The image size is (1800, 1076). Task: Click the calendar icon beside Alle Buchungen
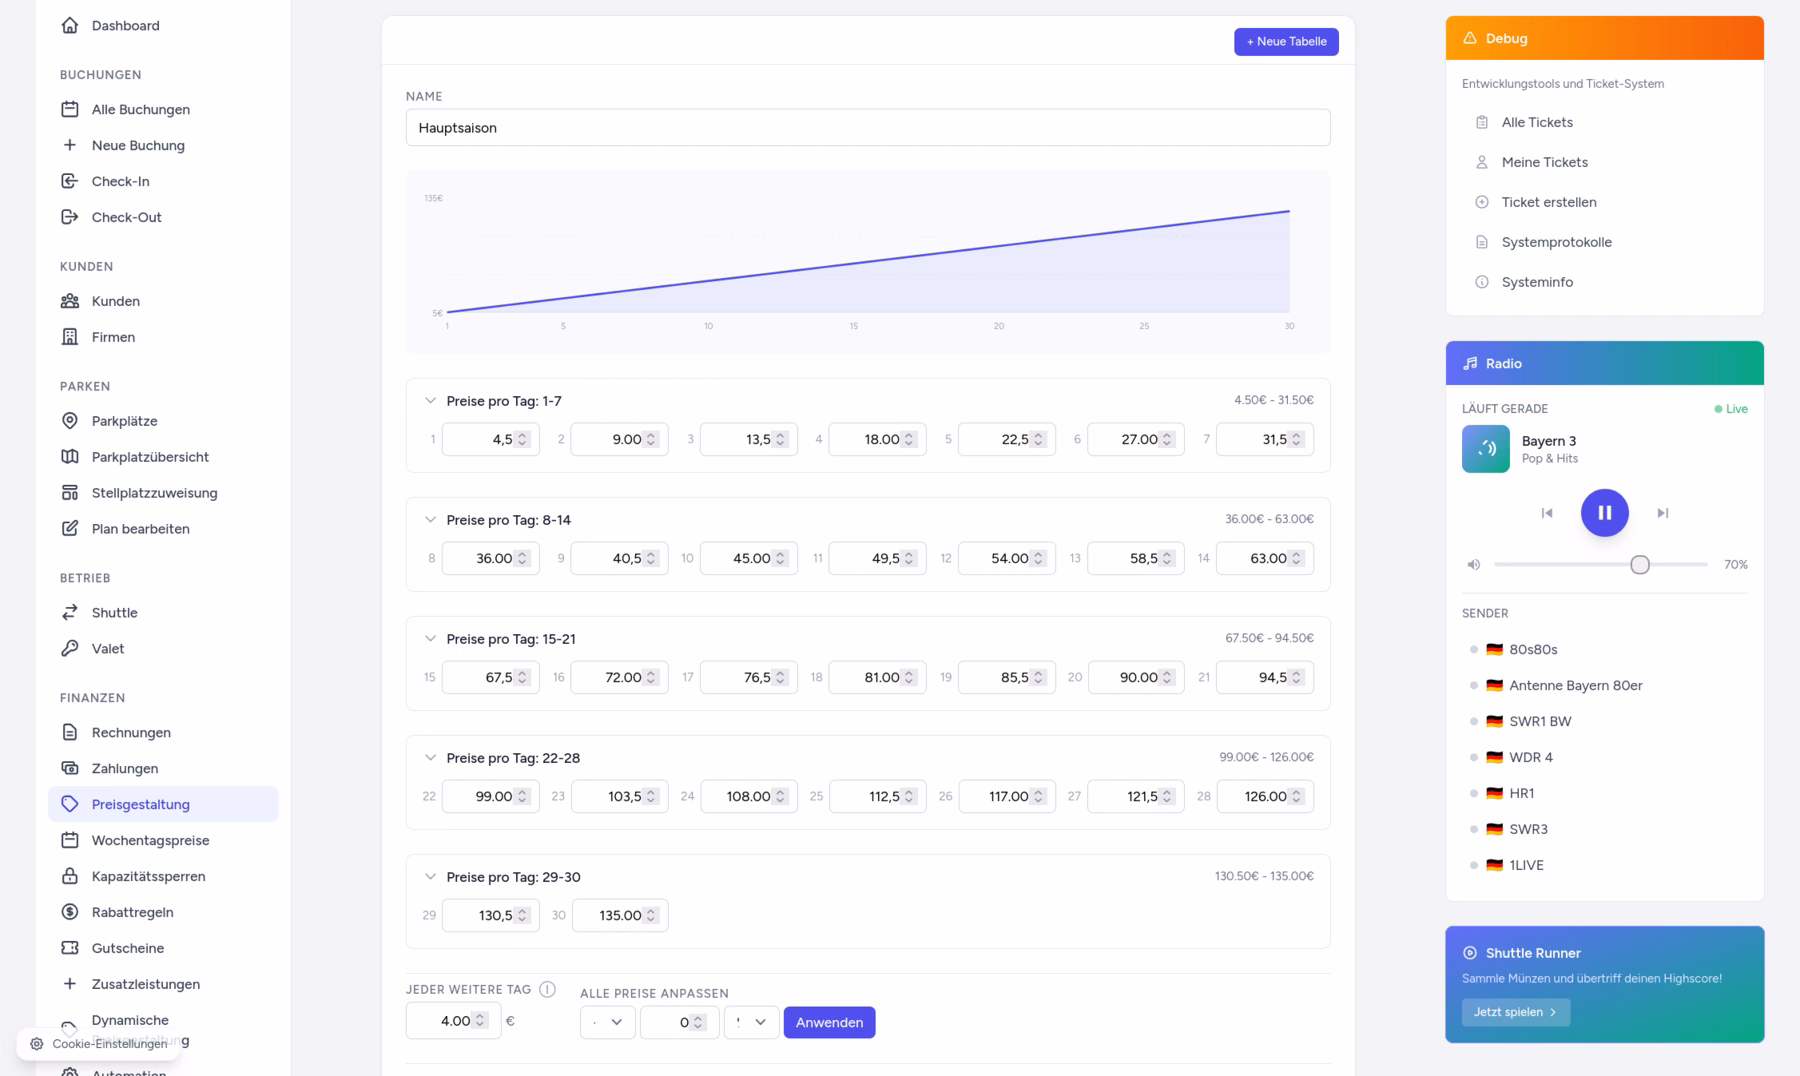point(70,110)
